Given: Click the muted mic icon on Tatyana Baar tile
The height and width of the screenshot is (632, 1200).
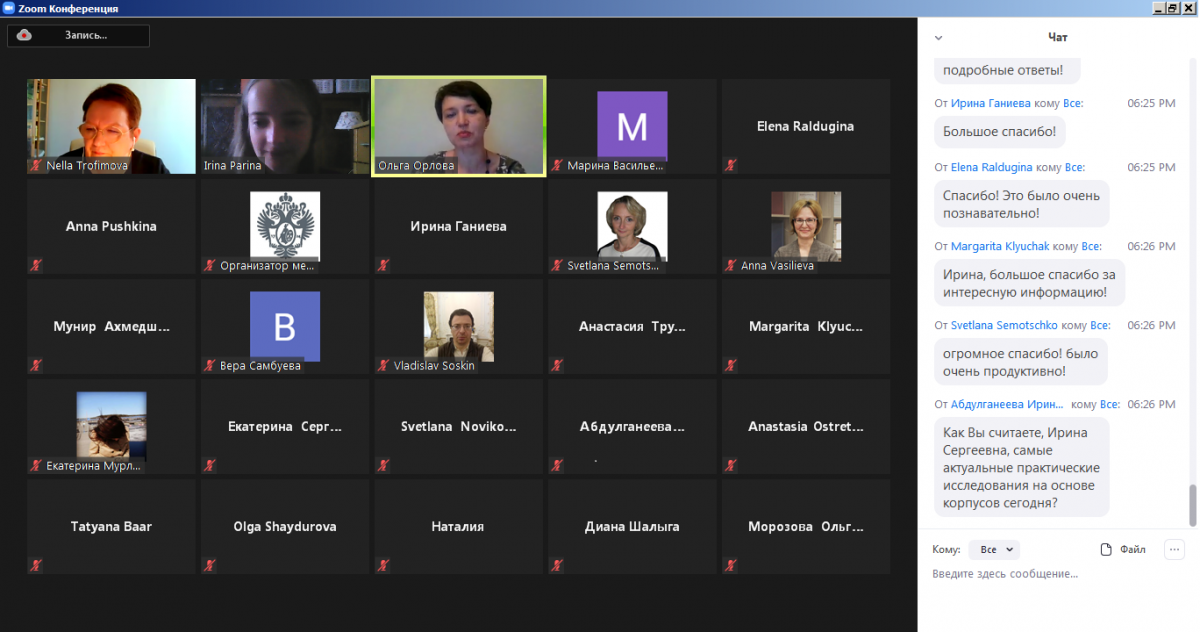Looking at the screenshot, I should 37,566.
